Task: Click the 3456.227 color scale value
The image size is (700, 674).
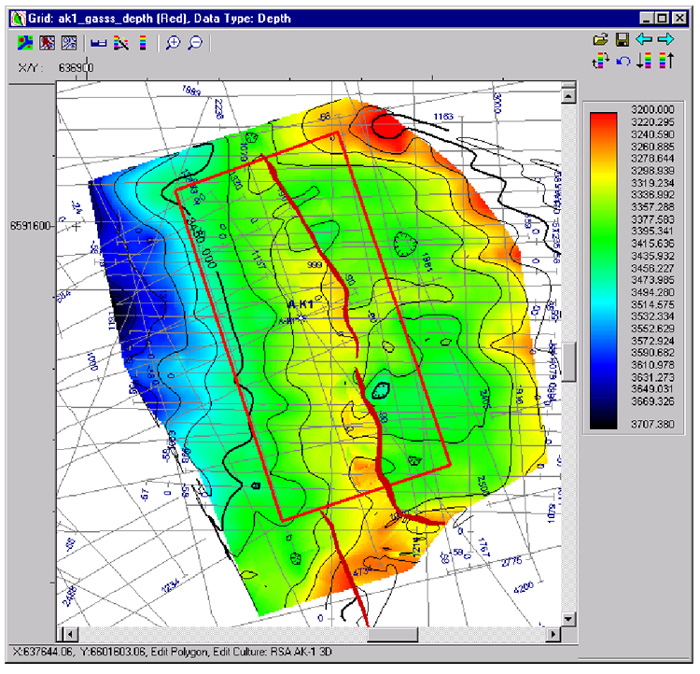Action: [x=652, y=268]
